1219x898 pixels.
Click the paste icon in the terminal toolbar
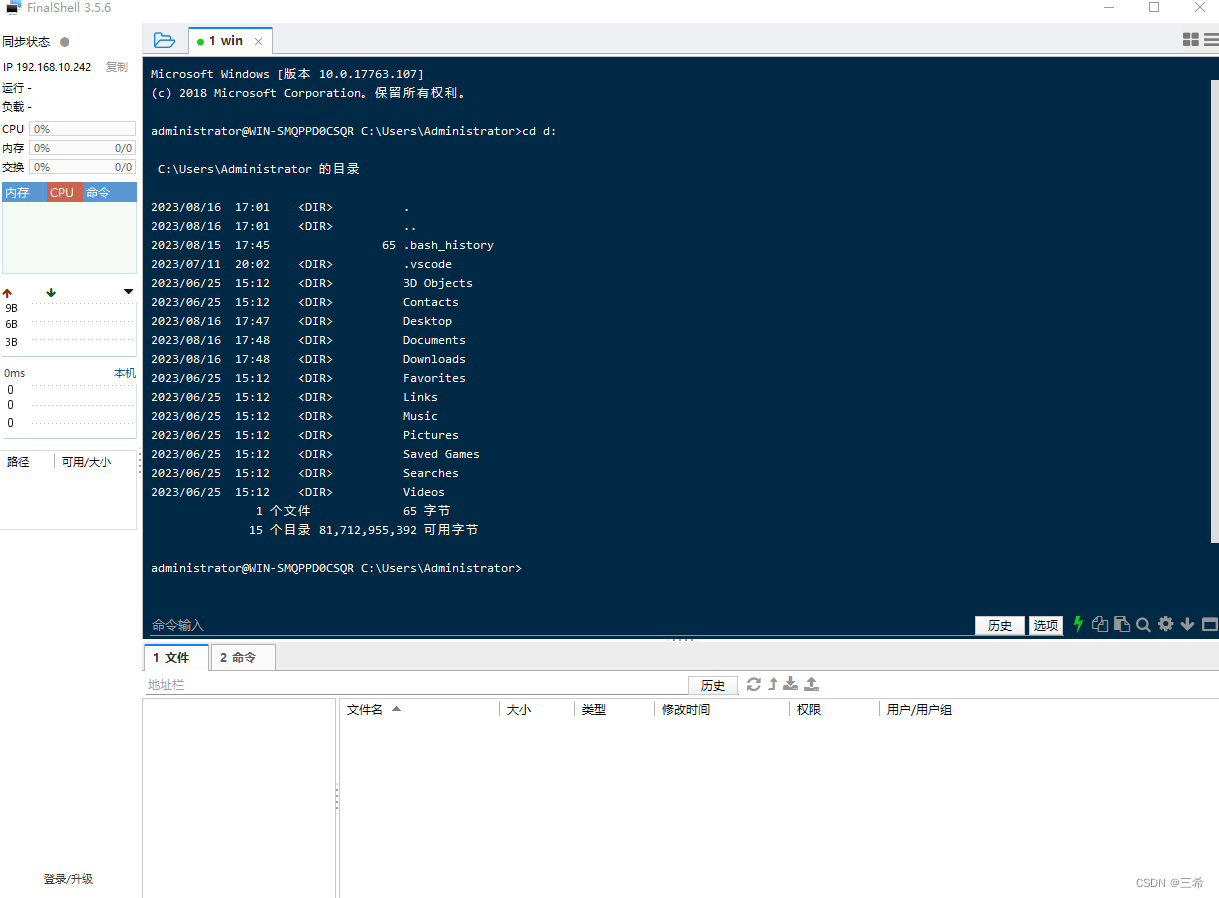pos(1120,625)
